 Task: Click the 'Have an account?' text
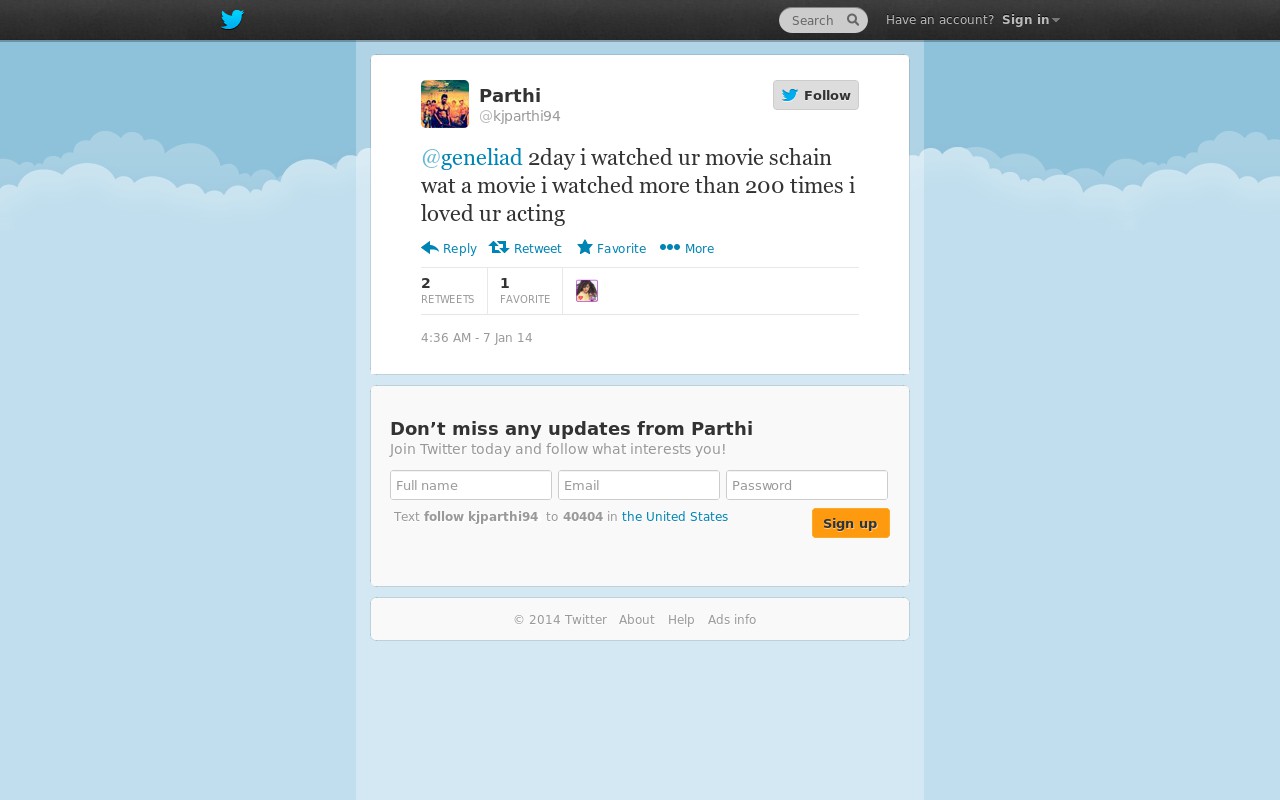click(940, 20)
